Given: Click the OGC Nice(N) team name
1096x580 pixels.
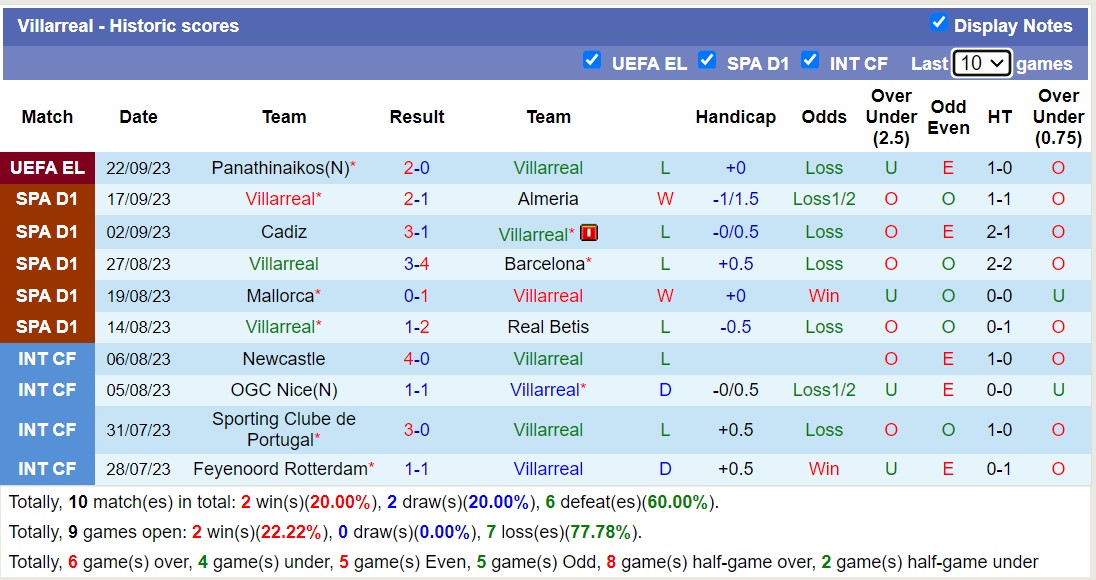Looking at the screenshot, I should click(x=284, y=390).
